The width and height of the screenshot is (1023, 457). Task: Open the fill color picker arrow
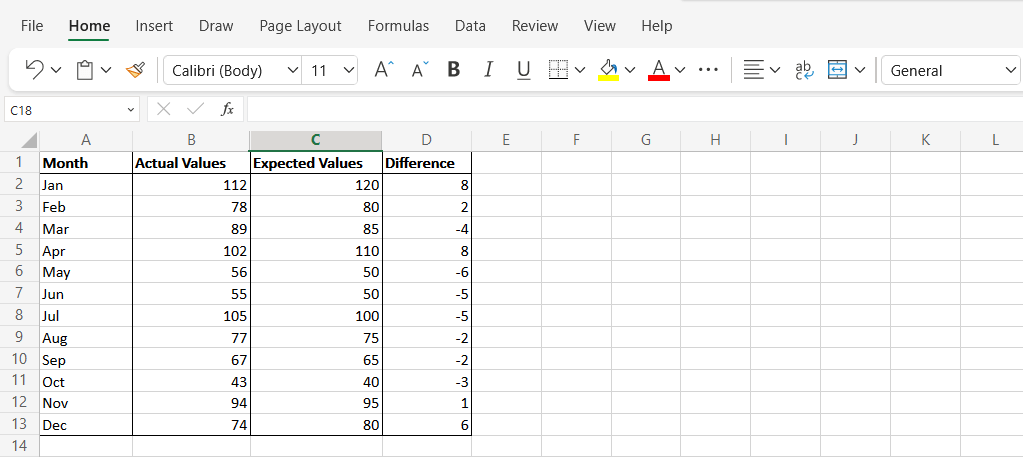click(x=630, y=70)
